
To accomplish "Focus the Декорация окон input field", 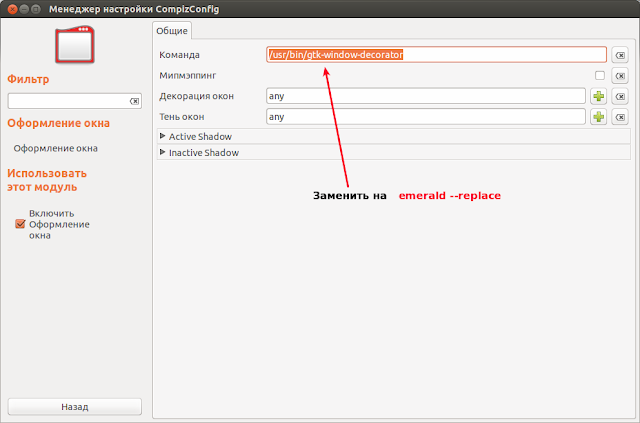I will click(x=426, y=96).
